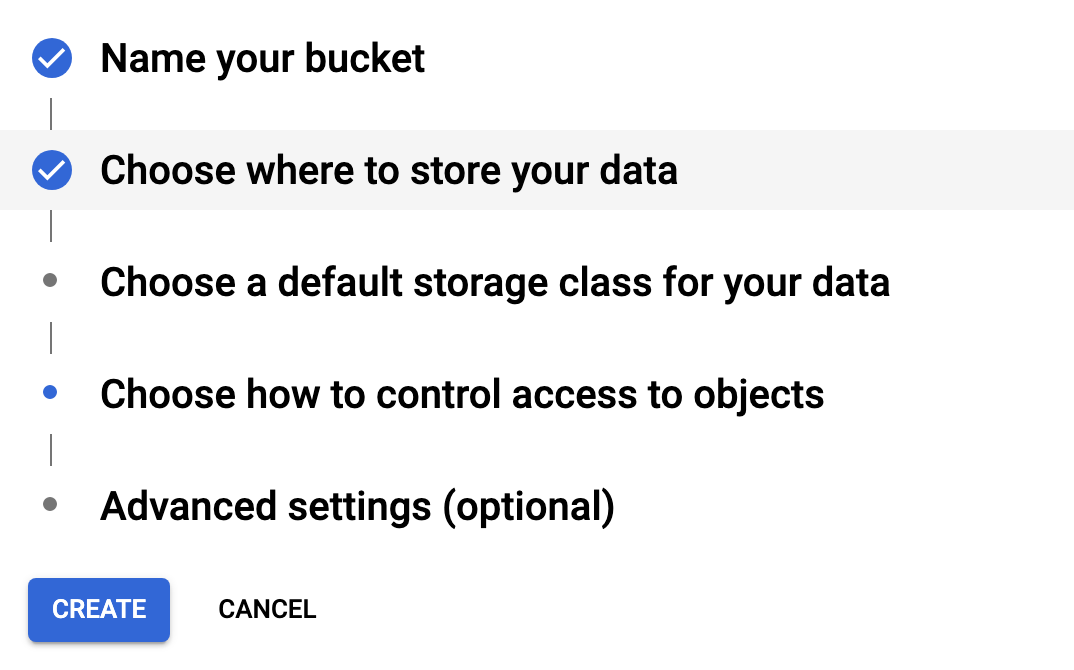Click the CREATE button
Viewport: 1074px width, 670px height.
[98, 609]
